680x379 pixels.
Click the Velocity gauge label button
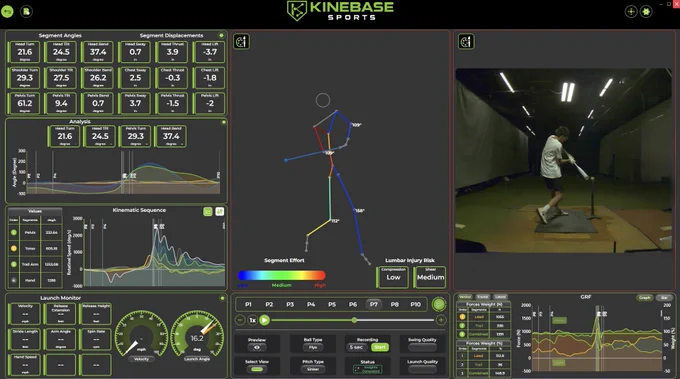click(141, 359)
